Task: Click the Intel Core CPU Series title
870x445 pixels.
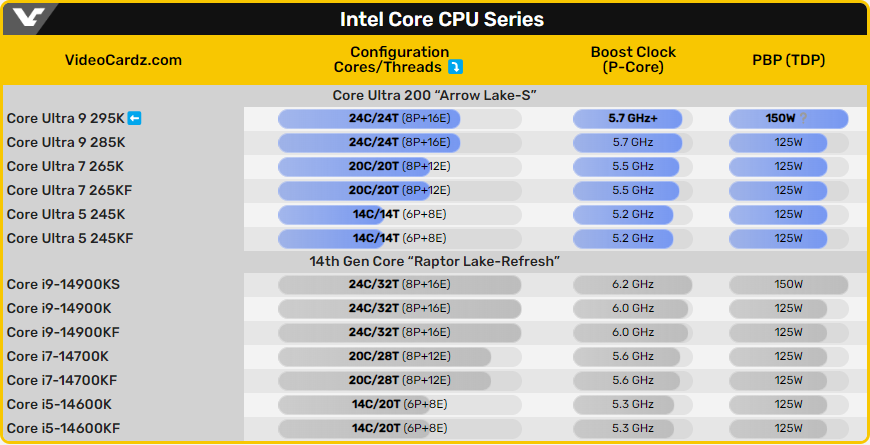Action: point(442,19)
